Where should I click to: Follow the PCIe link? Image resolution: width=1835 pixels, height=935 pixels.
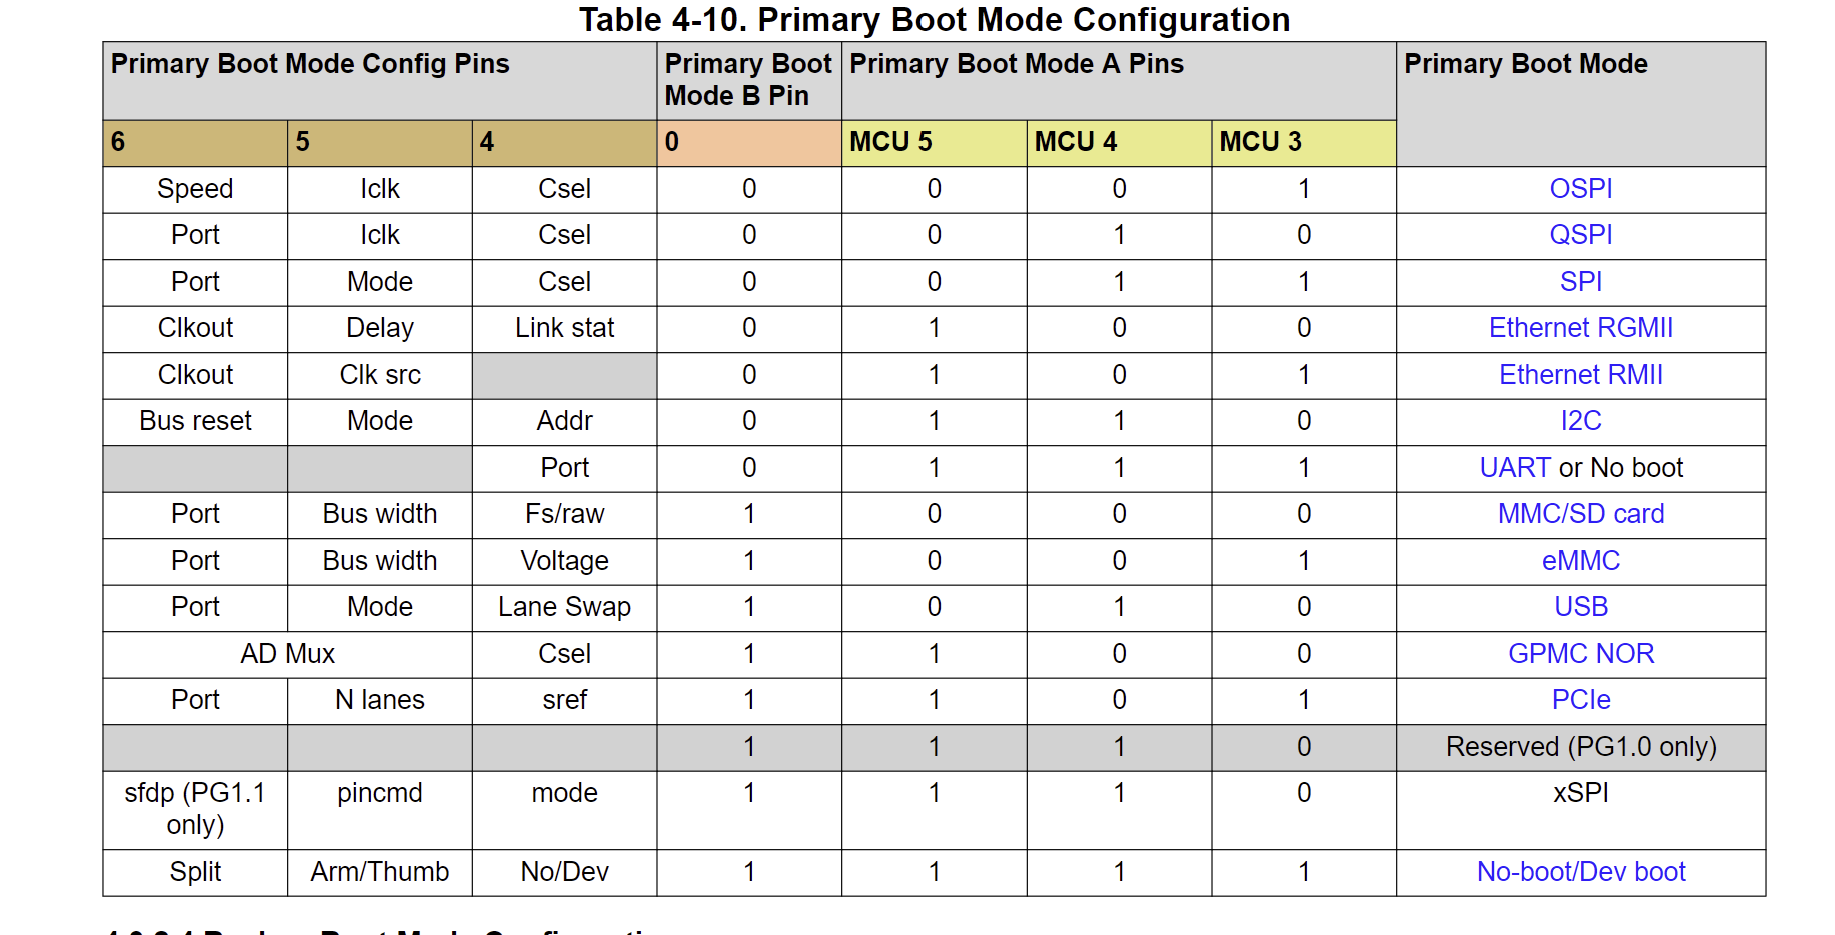coord(1580,700)
